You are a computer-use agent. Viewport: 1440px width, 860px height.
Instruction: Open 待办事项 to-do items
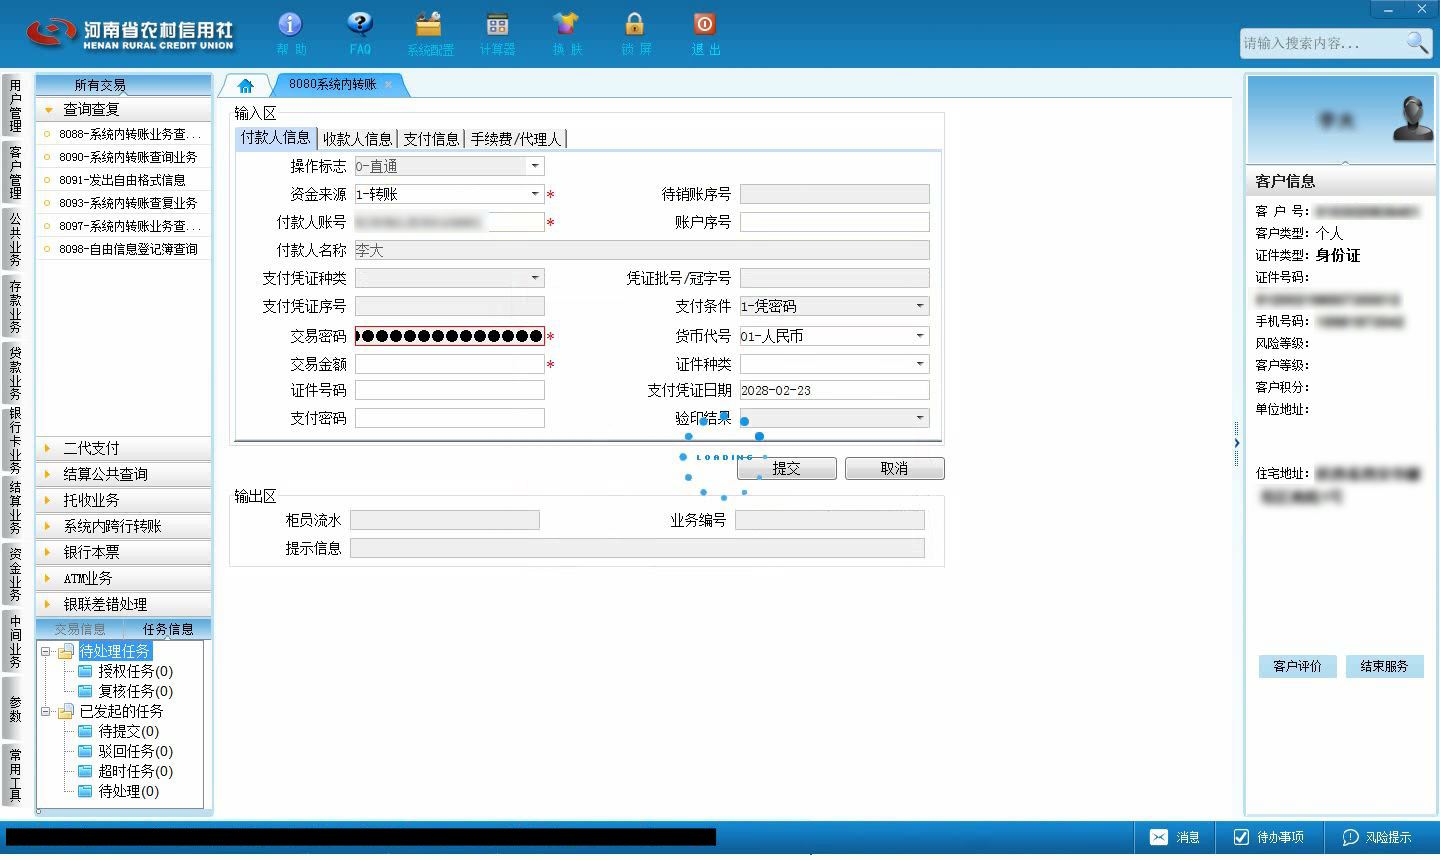pos(1270,837)
